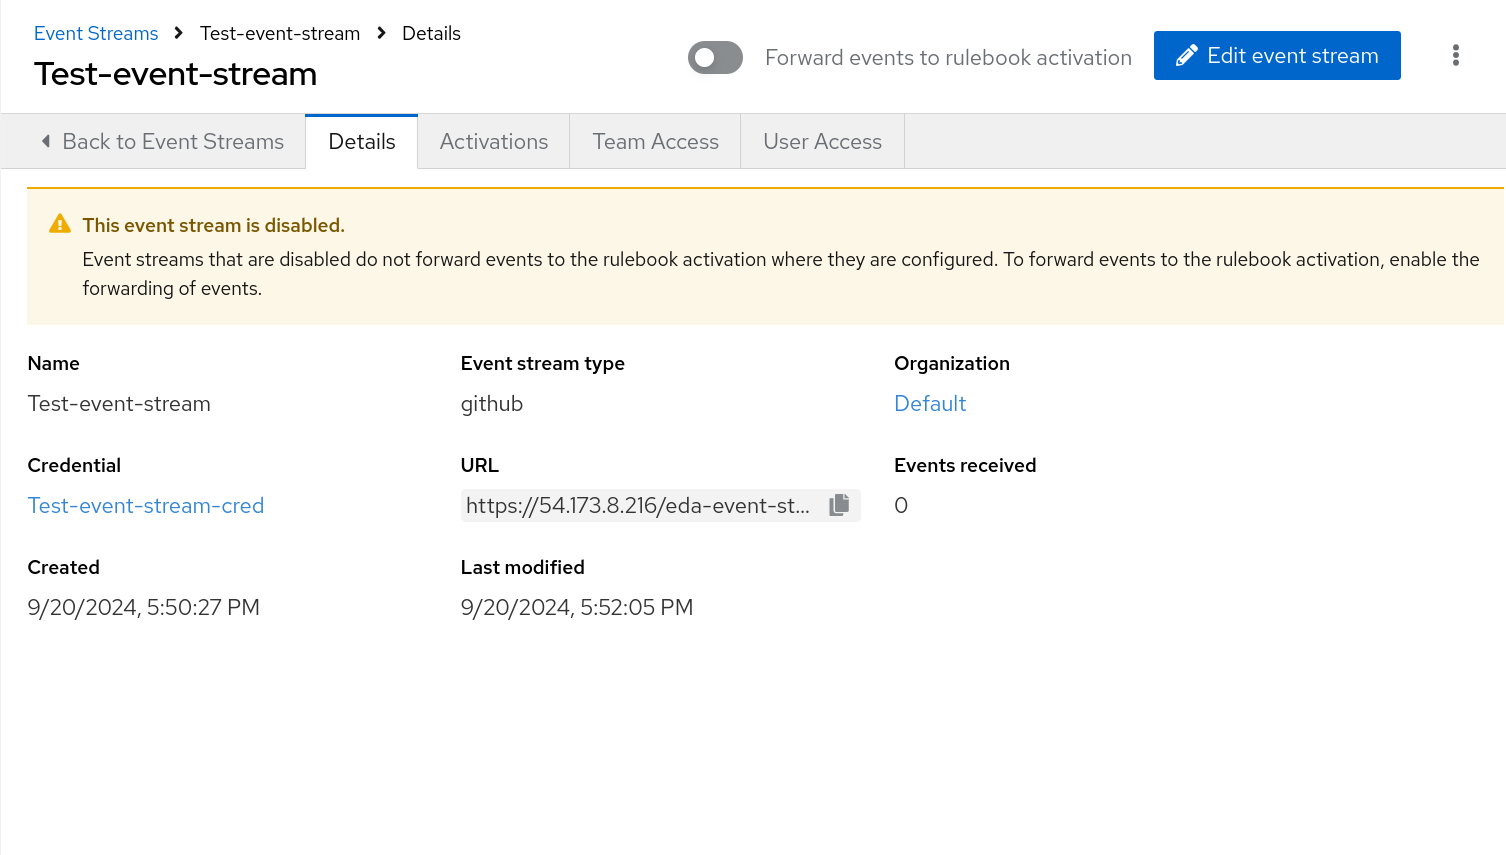Screen dimensions: 1506x855
Task: Open the User Access tab
Action: [822, 142]
